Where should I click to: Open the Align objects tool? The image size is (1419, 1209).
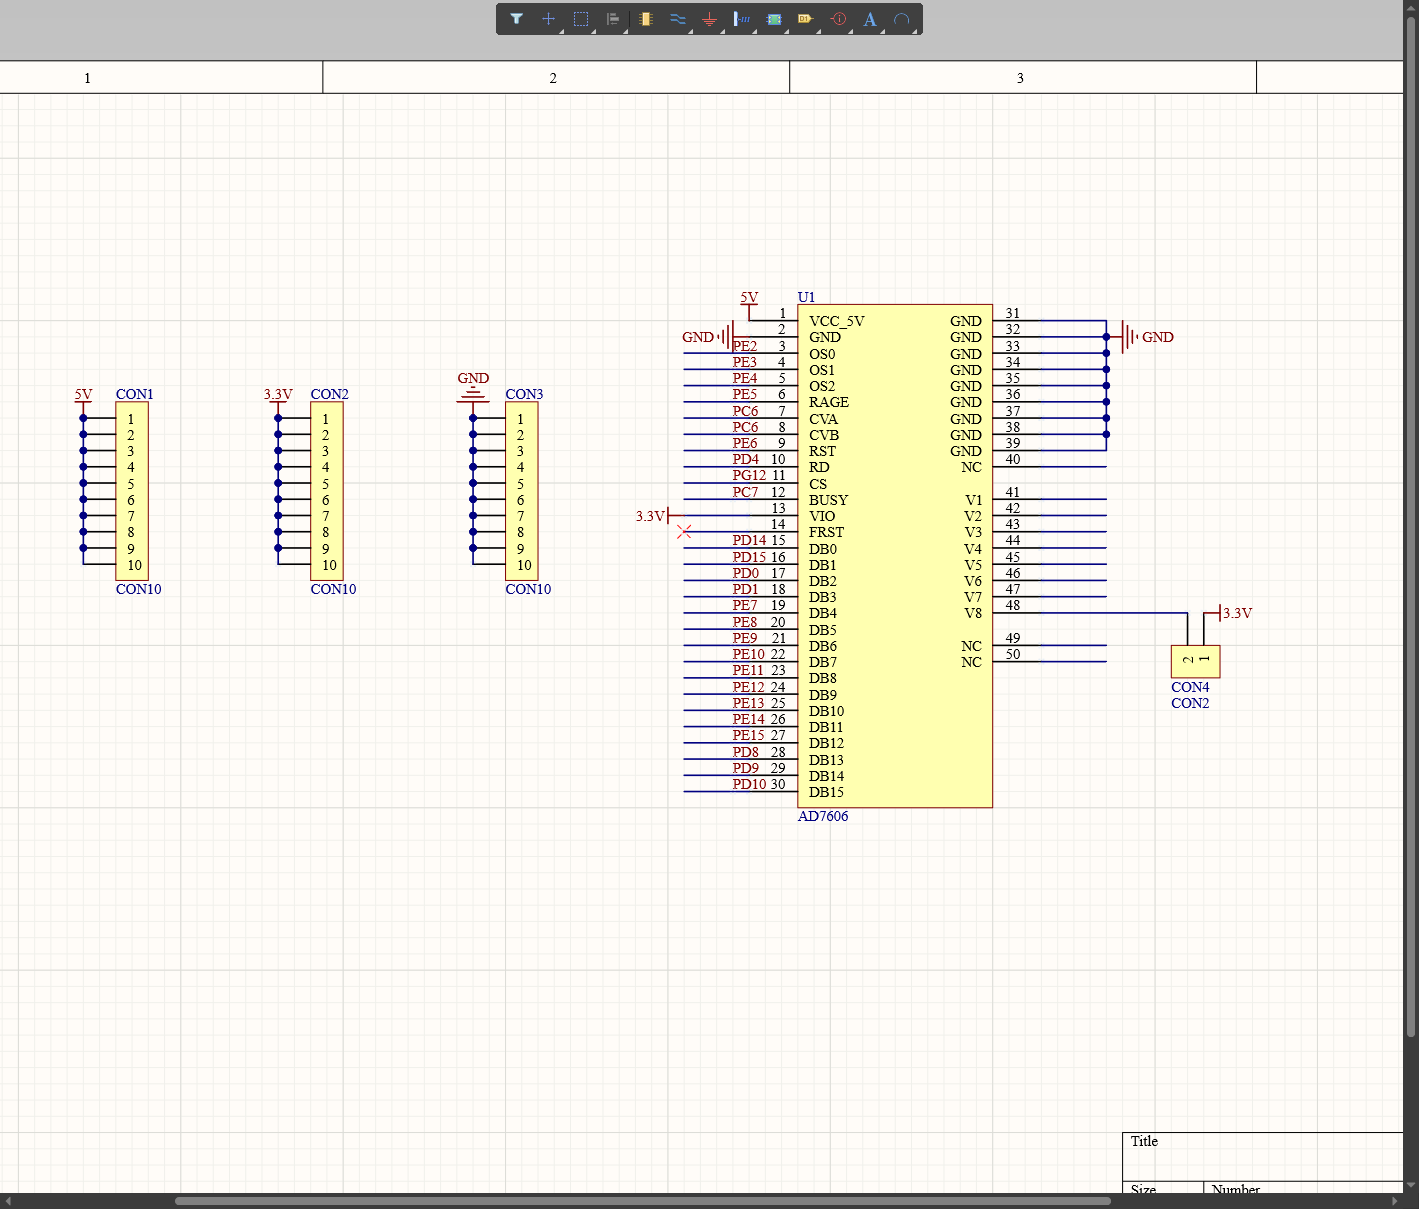point(613,19)
